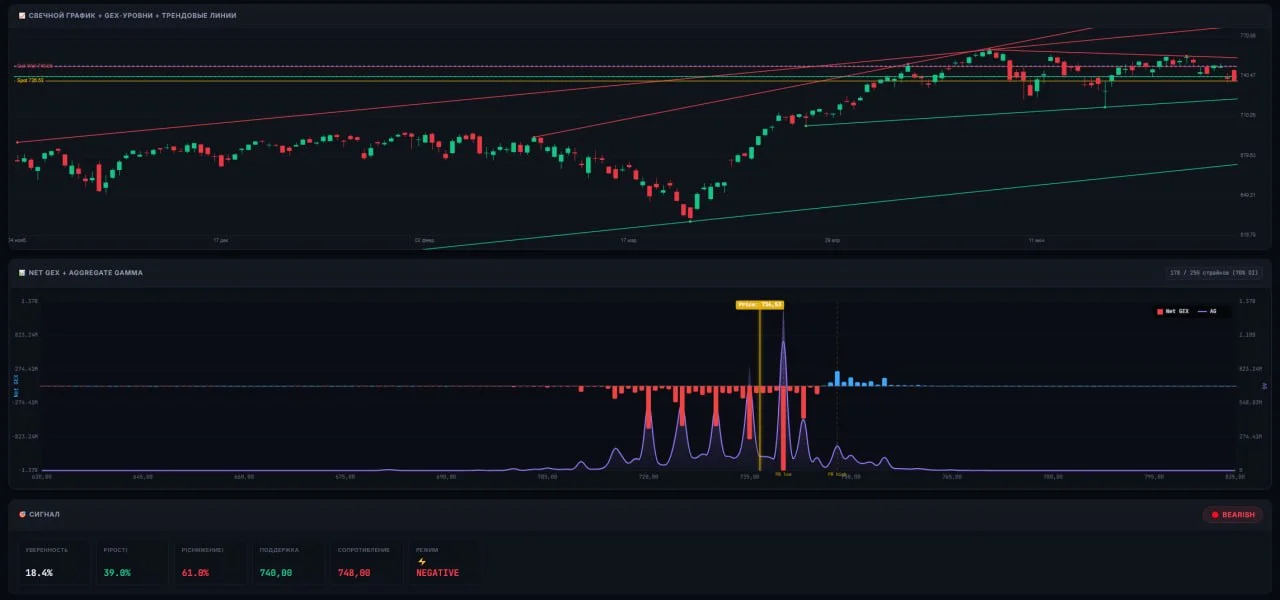Image resolution: width=1280 pixels, height=600 pixels.
Task: Click the candlestick chart panel header icon
Action: 22,16
